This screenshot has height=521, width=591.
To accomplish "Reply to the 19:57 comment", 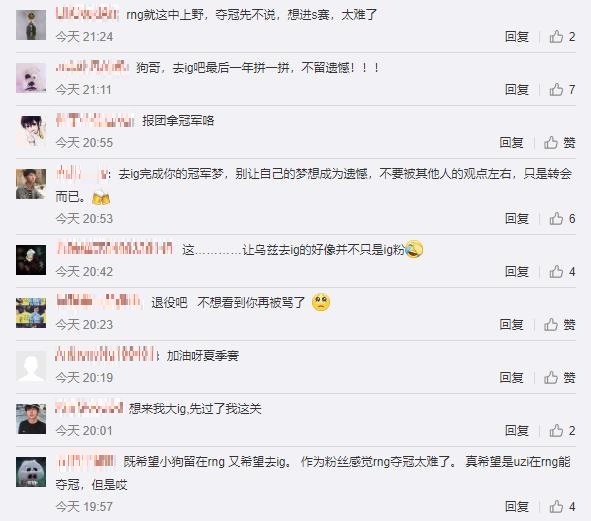I will pos(517,506).
